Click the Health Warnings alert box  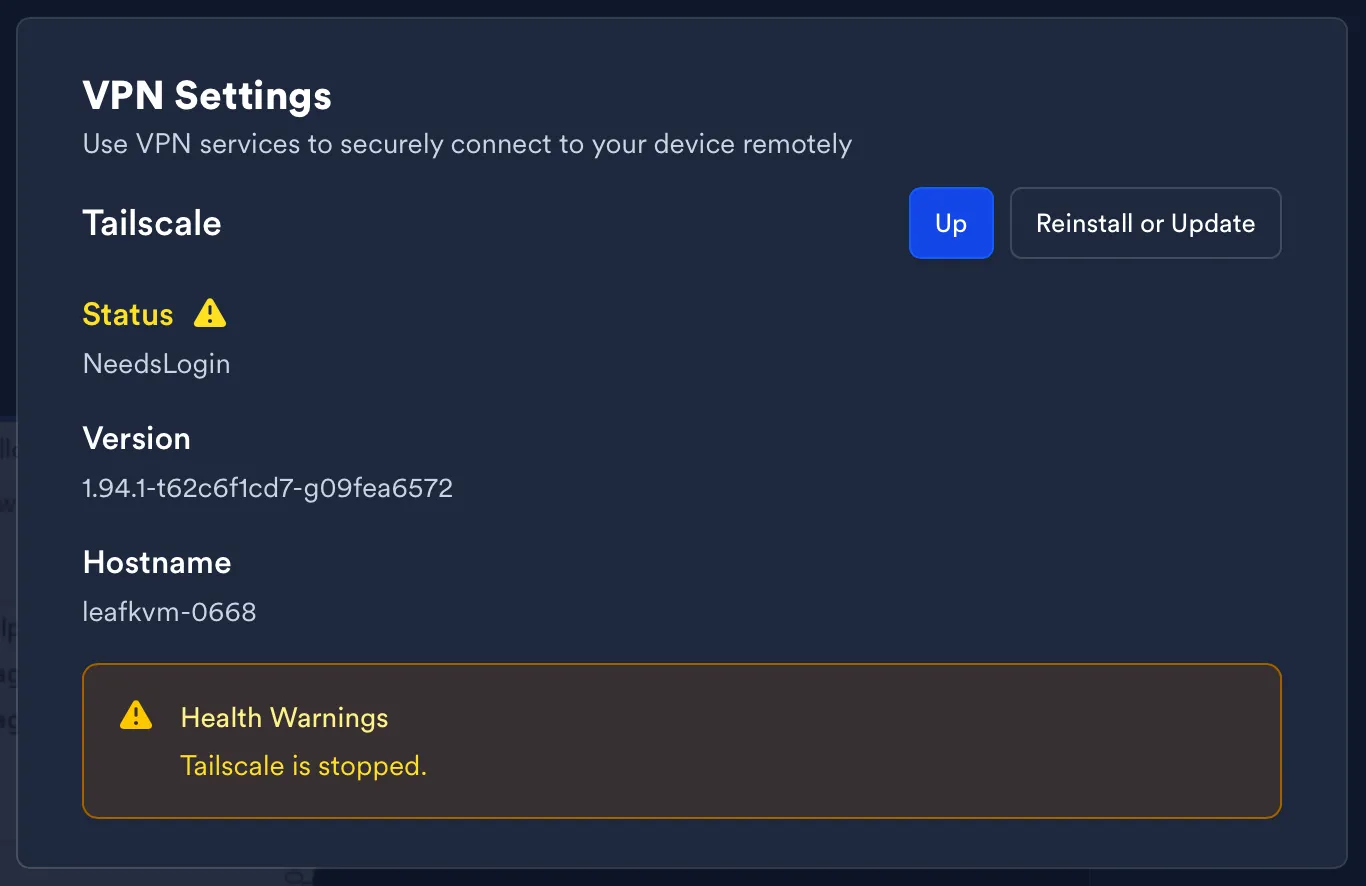click(x=800, y=740)
